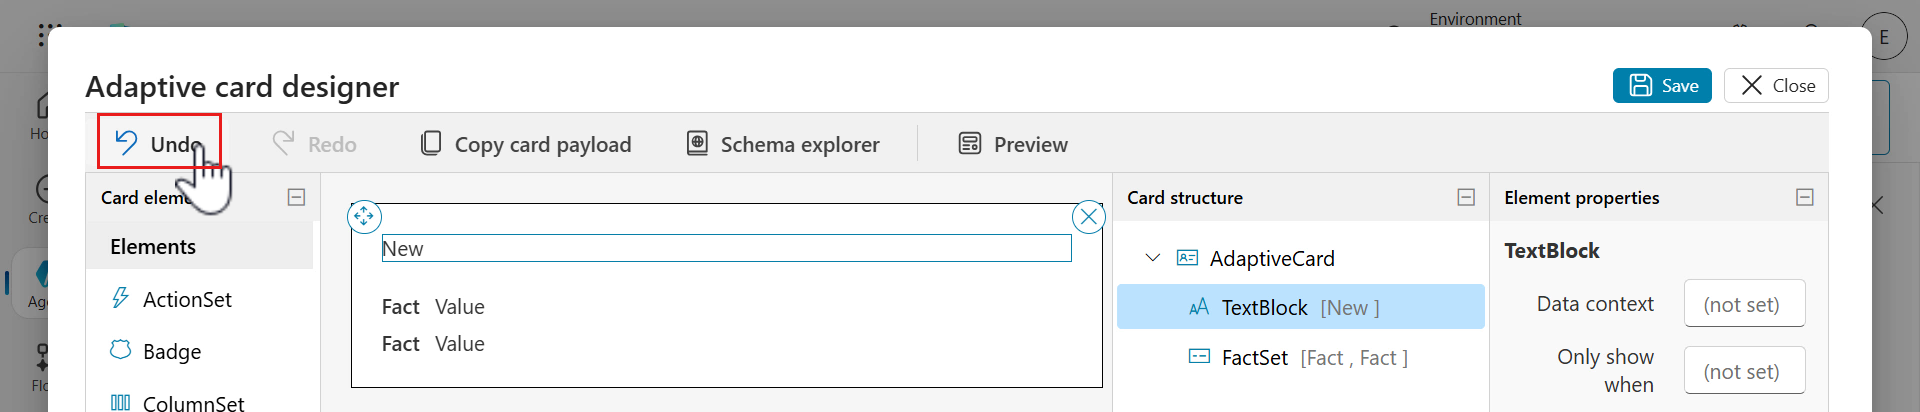Viewport: 1920px width, 412px height.
Task: Click the Data context field
Action: pyautogui.click(x=1744, y=304)
